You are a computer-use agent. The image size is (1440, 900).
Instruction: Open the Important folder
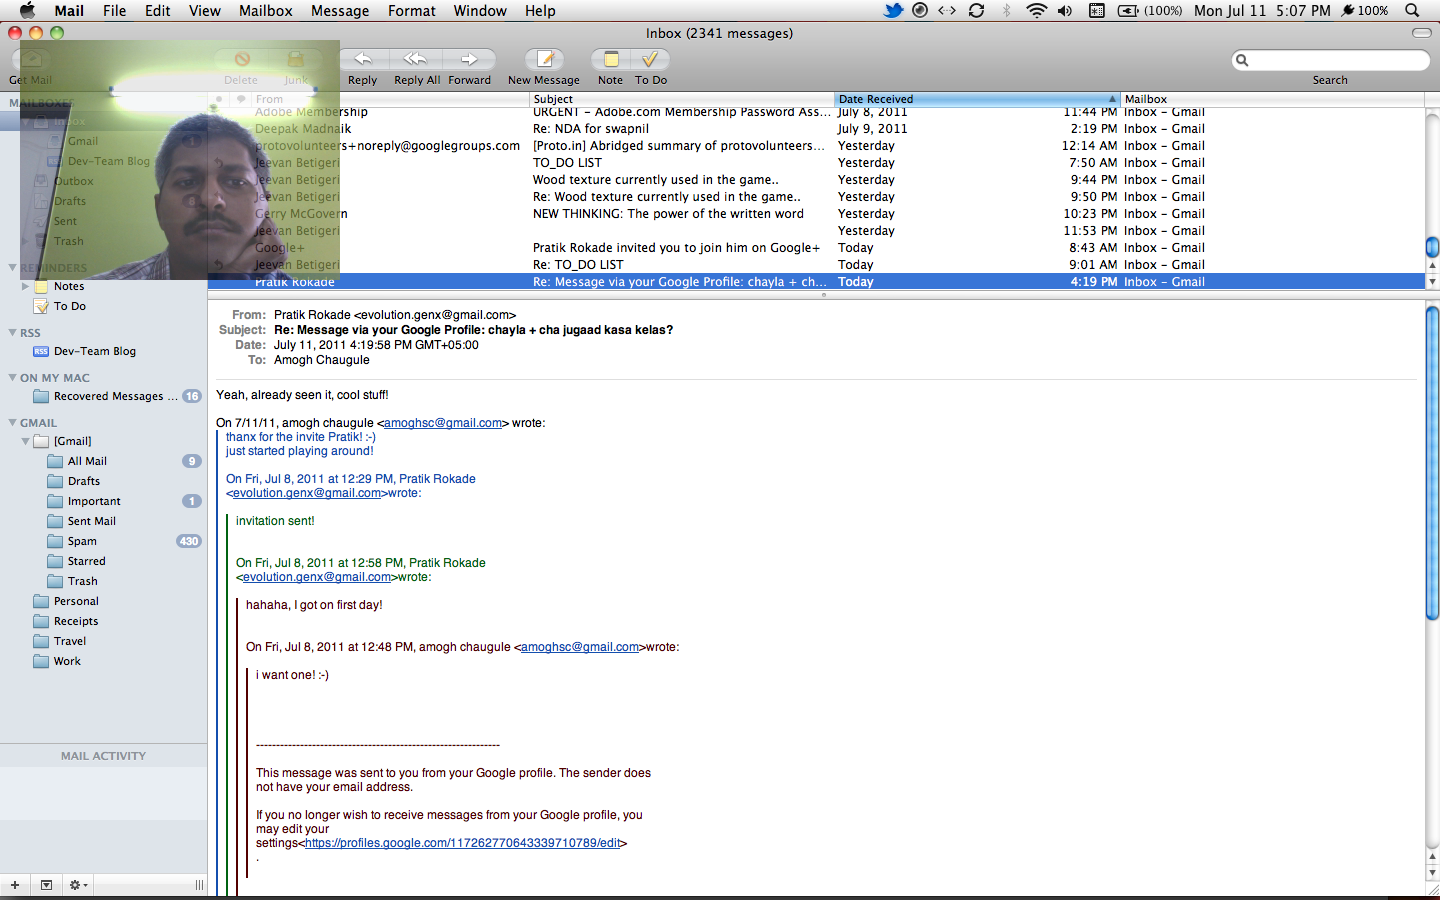[x=94, y=501]
